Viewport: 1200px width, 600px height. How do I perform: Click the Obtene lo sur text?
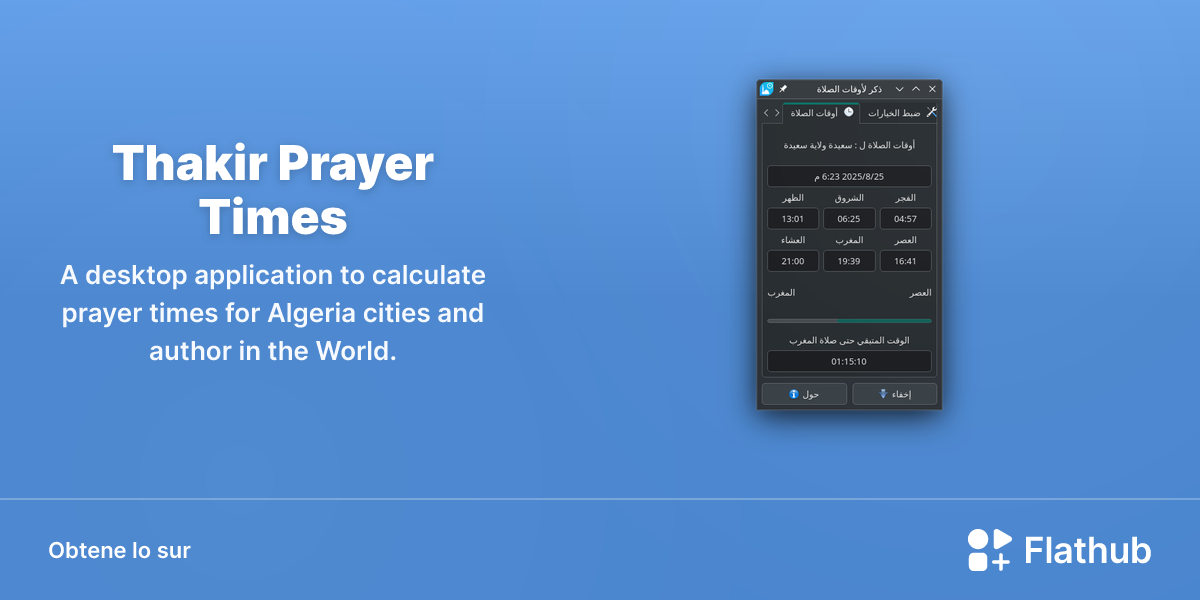pos(119,550)
